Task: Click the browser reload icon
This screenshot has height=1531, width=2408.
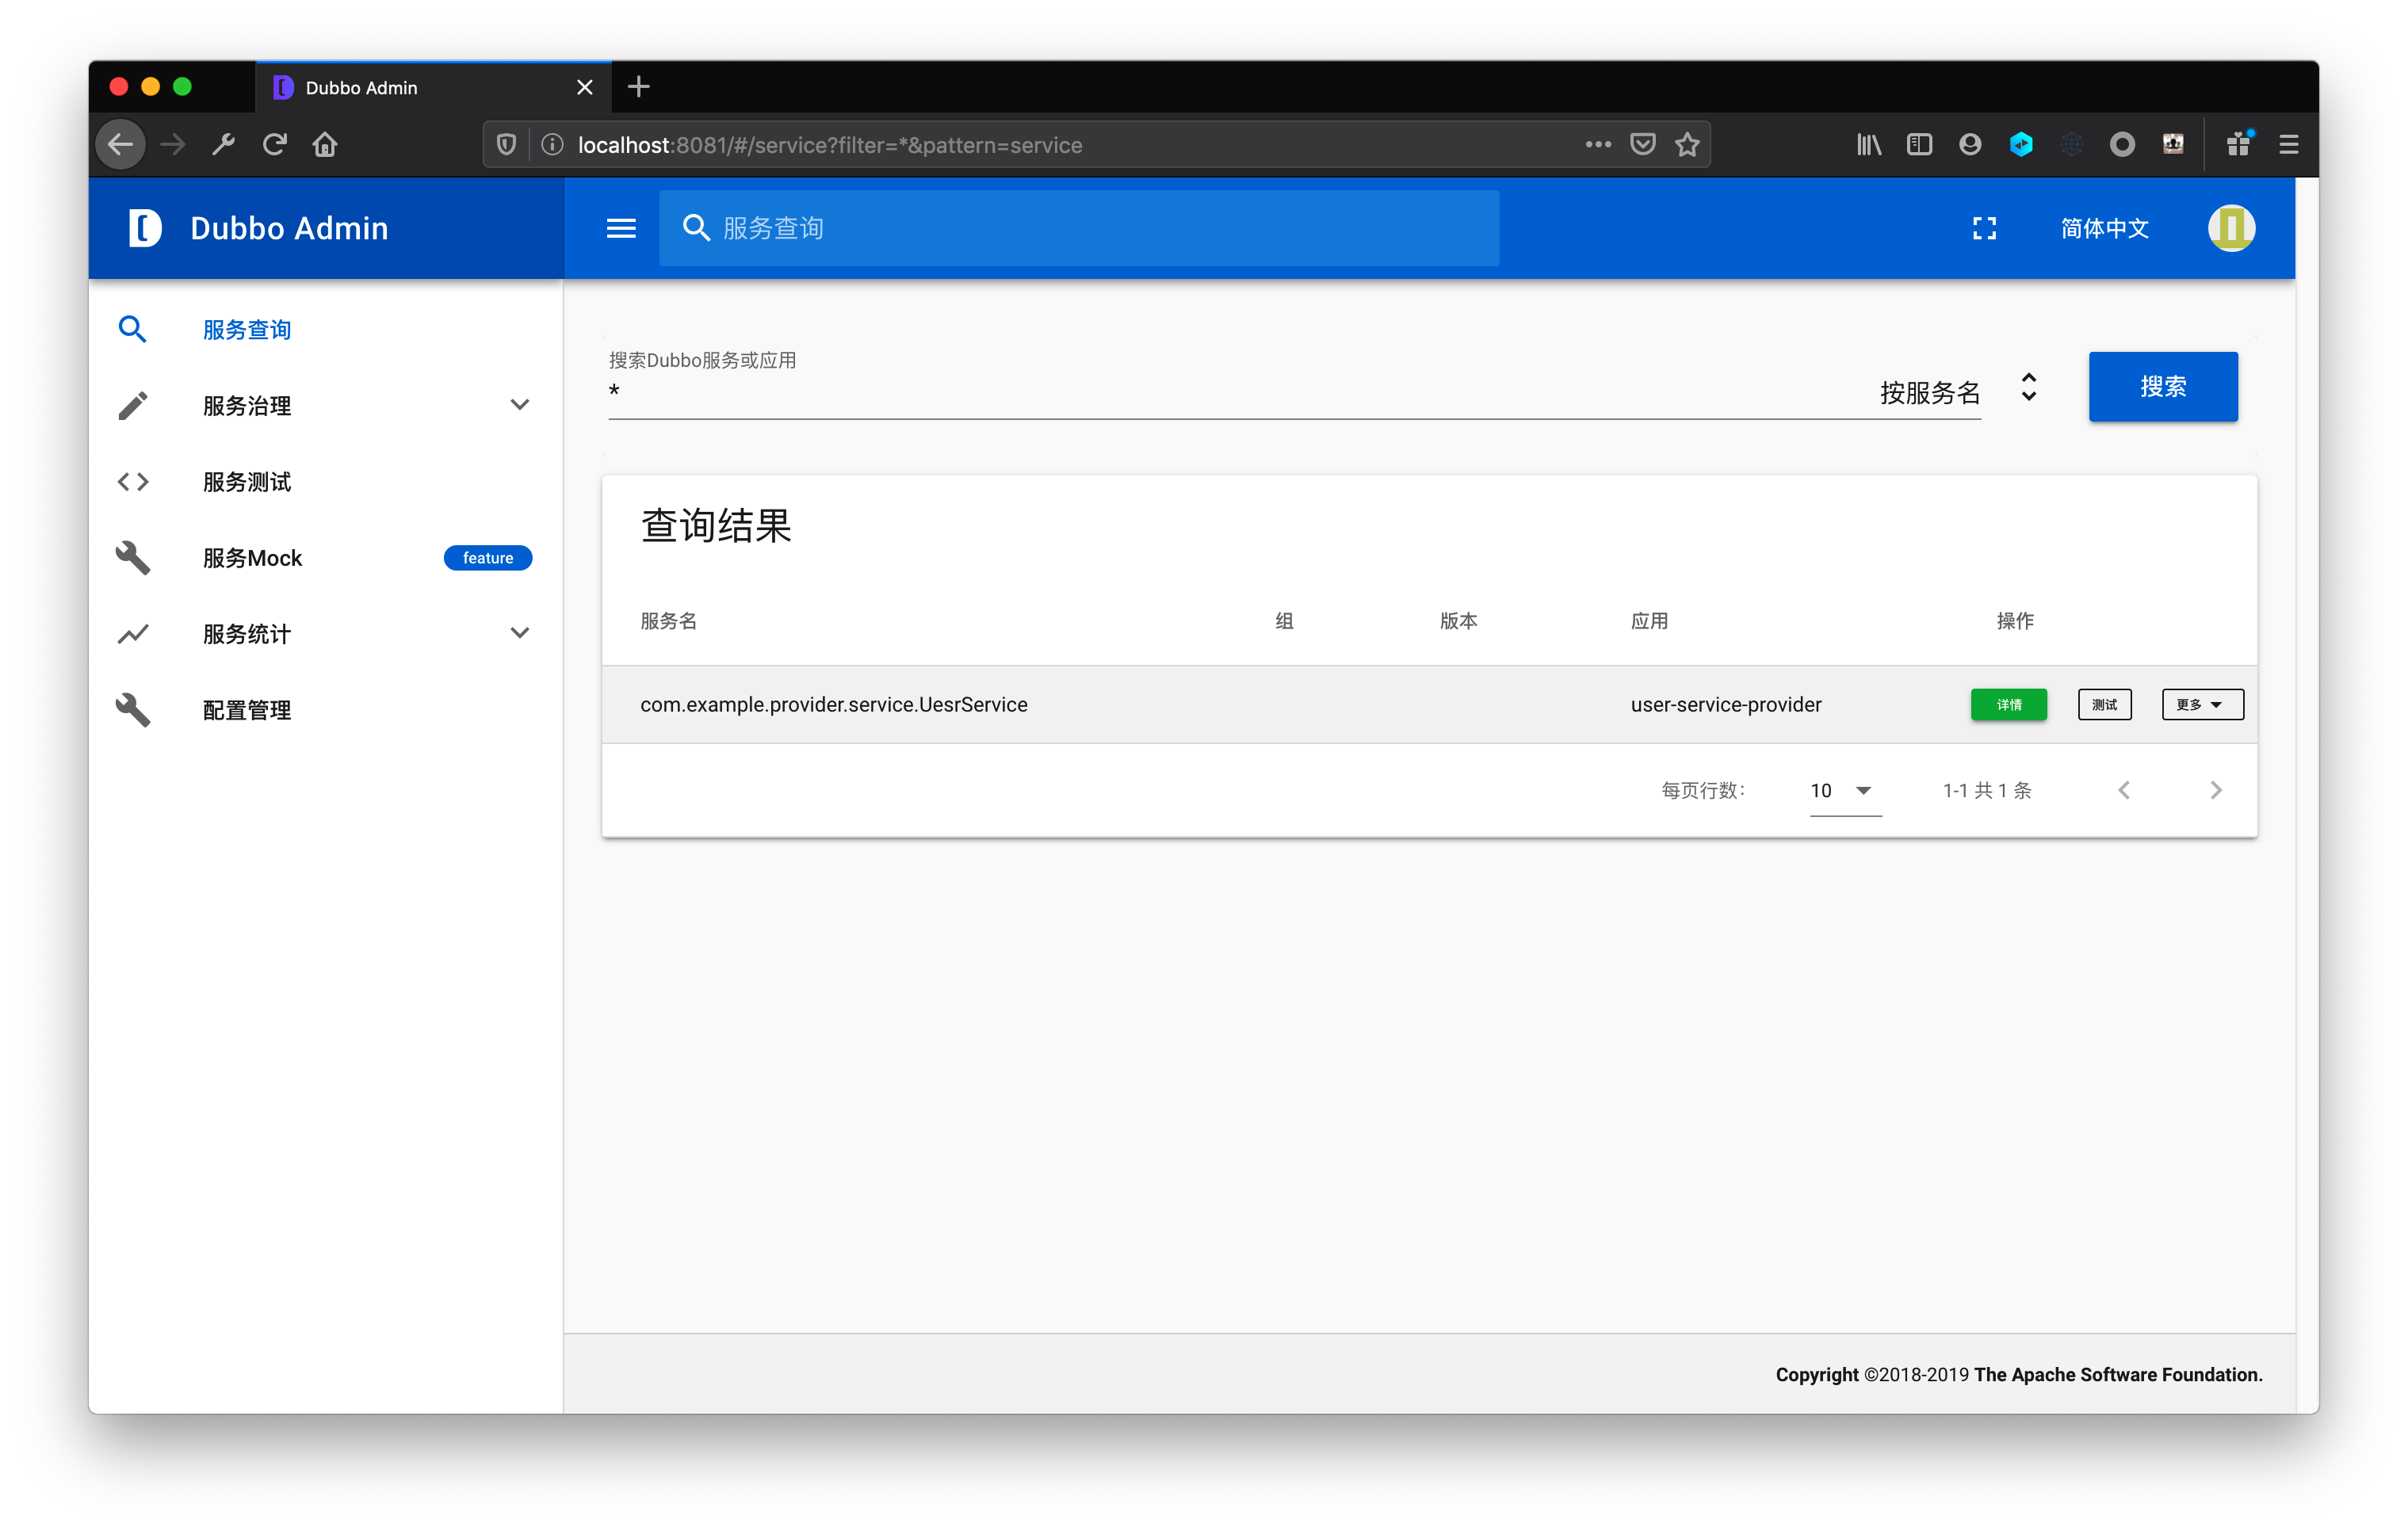Action: 275,145
